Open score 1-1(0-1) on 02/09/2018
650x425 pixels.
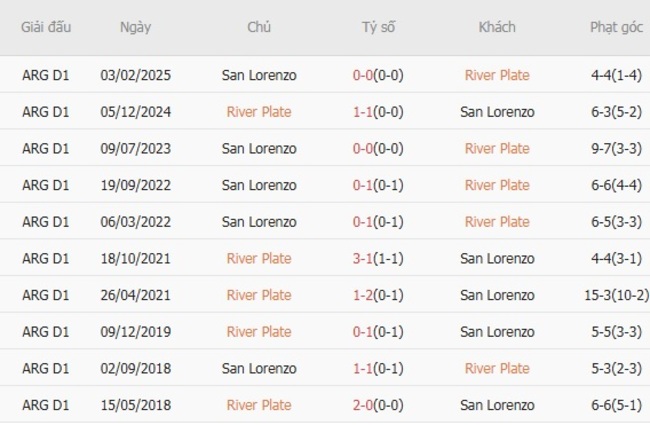click(x=378, y=368)
